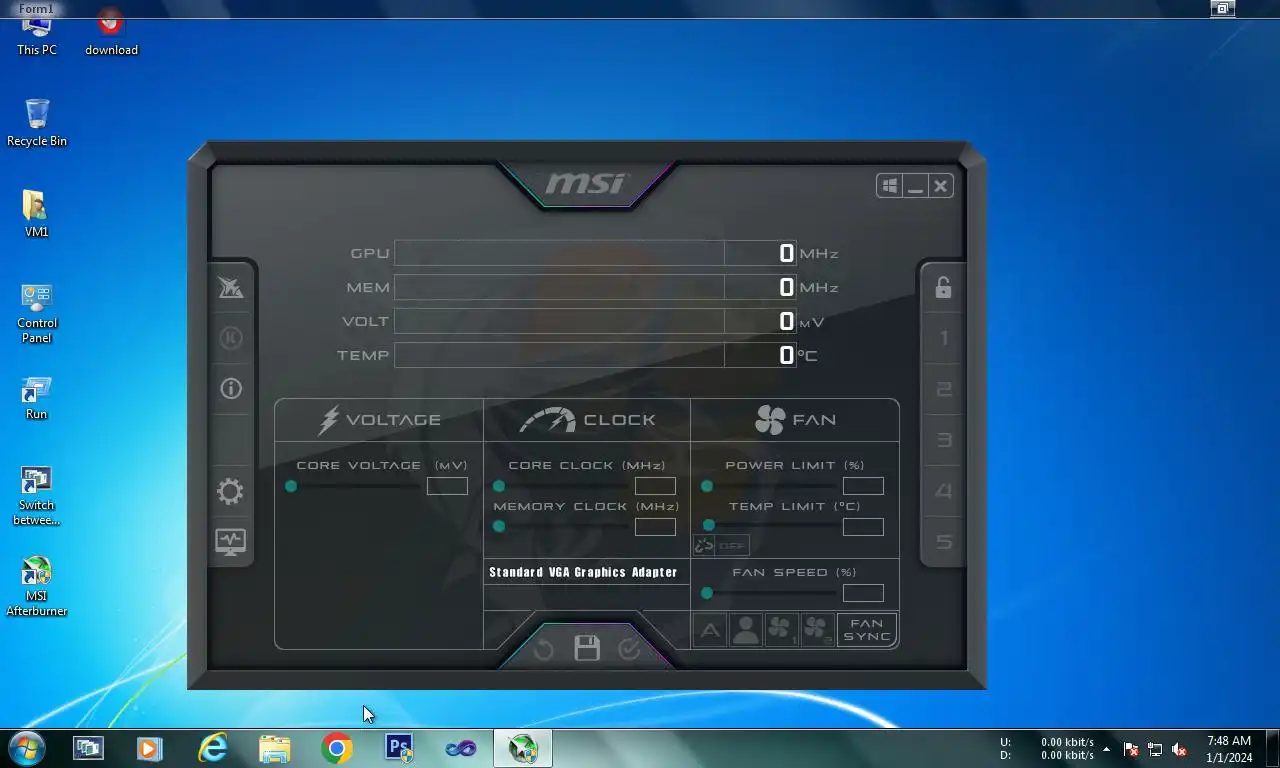Open the MSI Combustor stress test plane icon
This screenshot has width=1280, height=768.
[230, 288]
